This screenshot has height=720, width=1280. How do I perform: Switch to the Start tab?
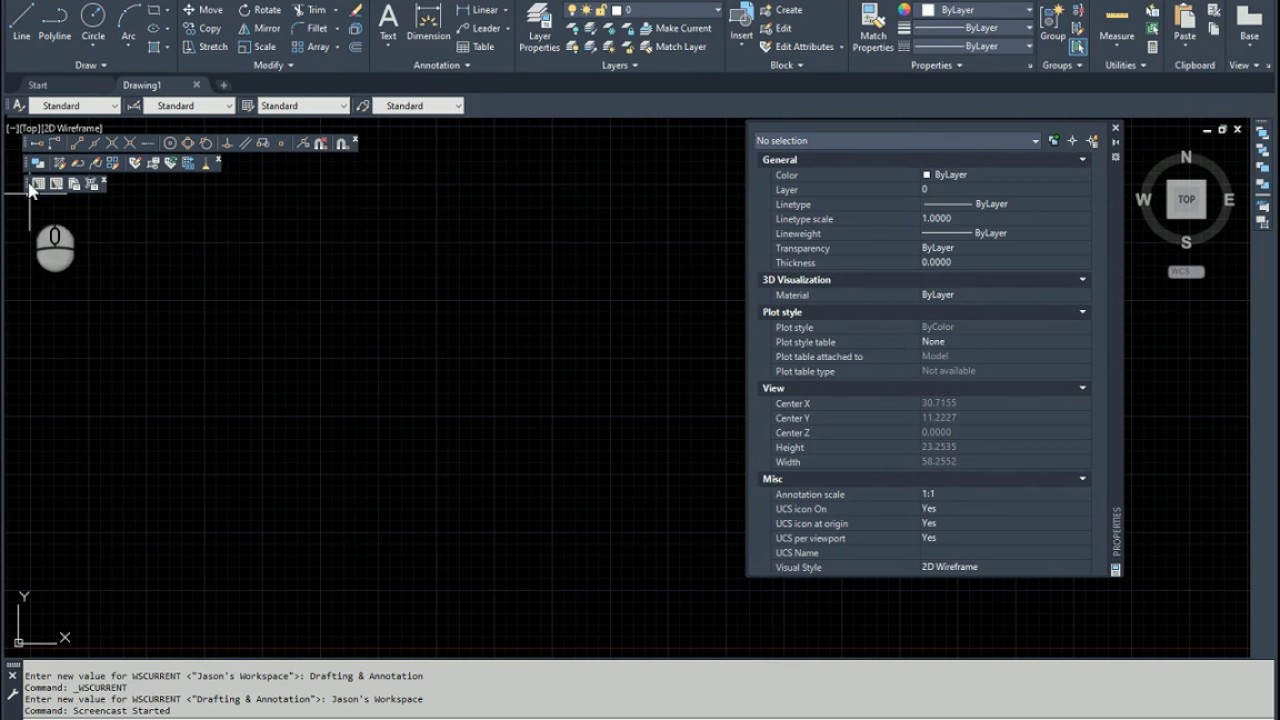(38, 85)
